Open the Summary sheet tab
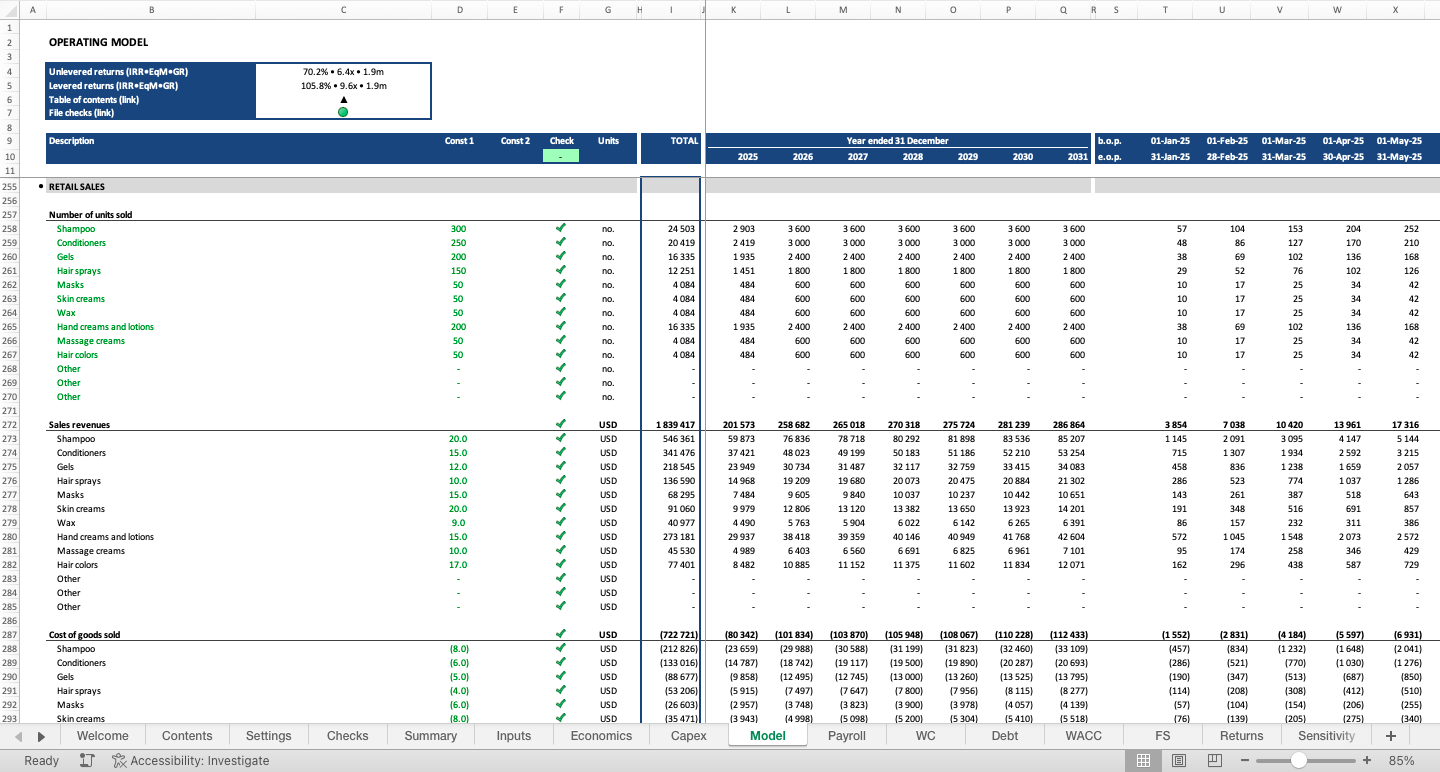 coord(431,736)
